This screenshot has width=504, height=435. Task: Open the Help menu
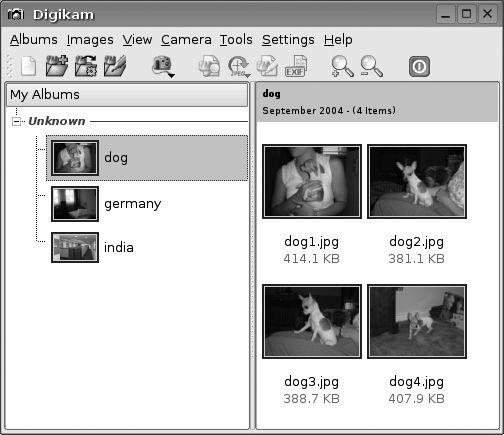338,40
